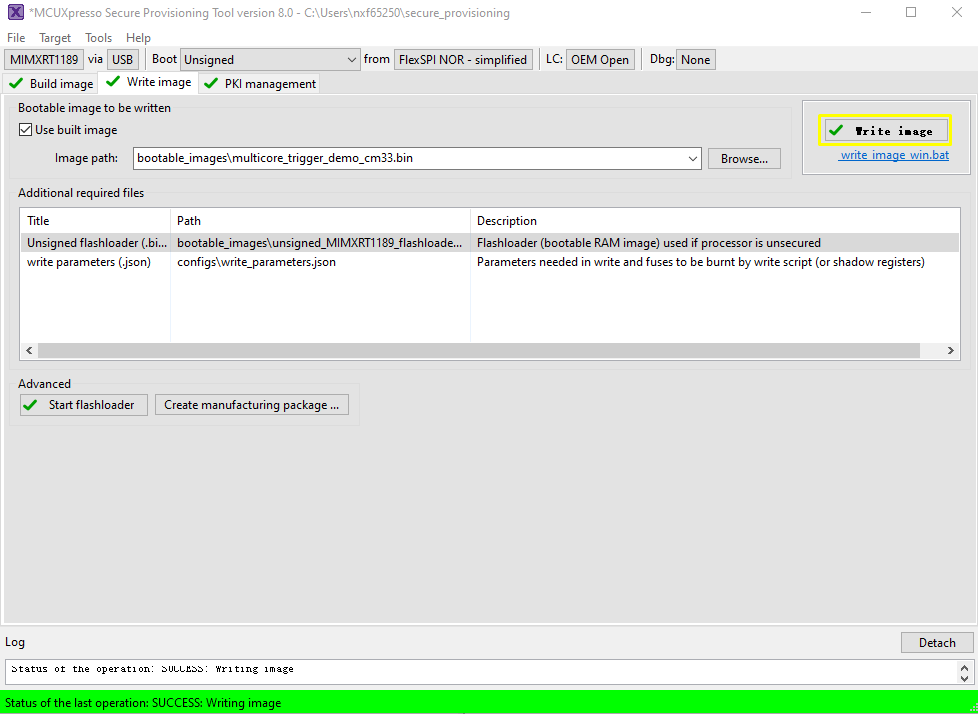Image resolution: width=978 pixels, height=714 pixels.
Task: Click the green checkmark on Start flashloader
Action: point(31,405)
